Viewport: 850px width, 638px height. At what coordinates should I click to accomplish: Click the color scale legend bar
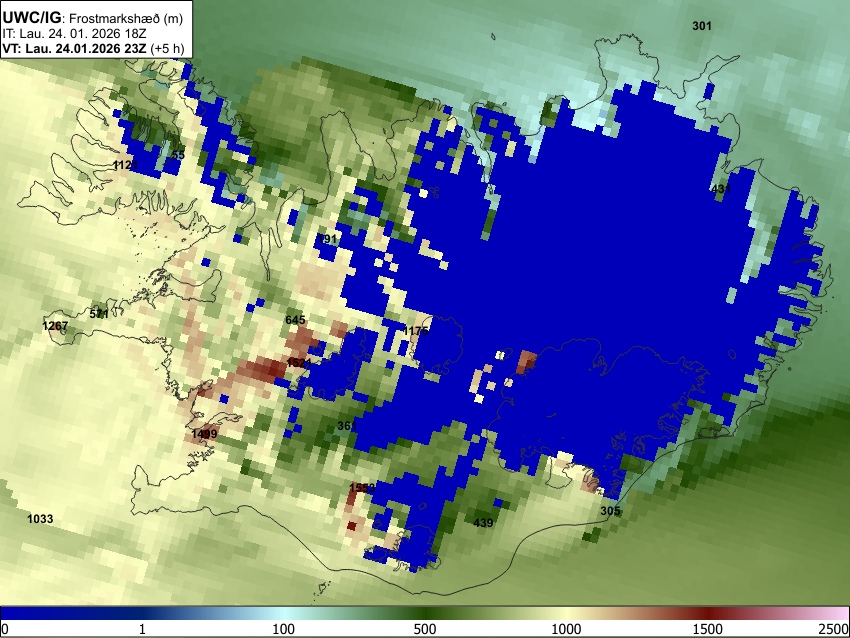(425, 614)
